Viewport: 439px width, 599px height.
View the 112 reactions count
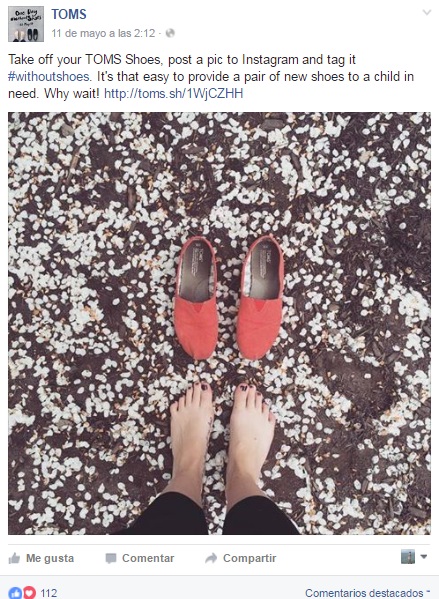tap(49, 593)
